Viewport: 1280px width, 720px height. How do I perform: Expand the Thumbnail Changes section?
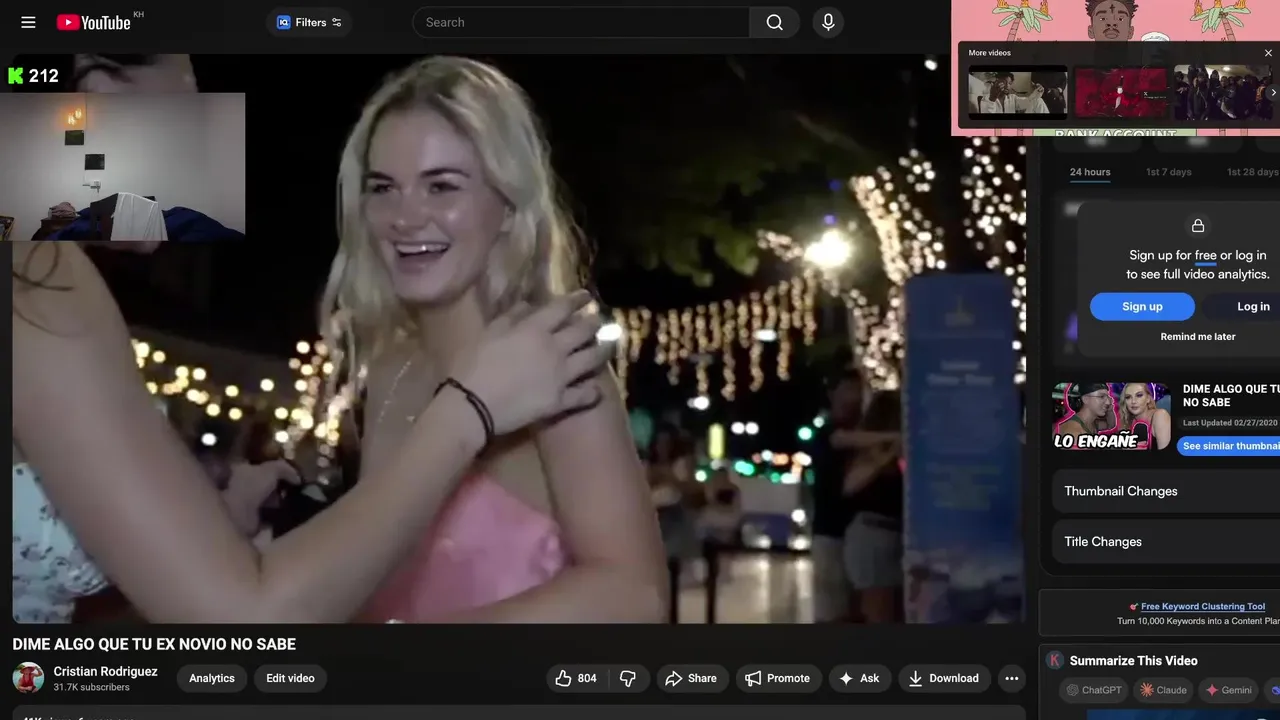point(1166,491)
